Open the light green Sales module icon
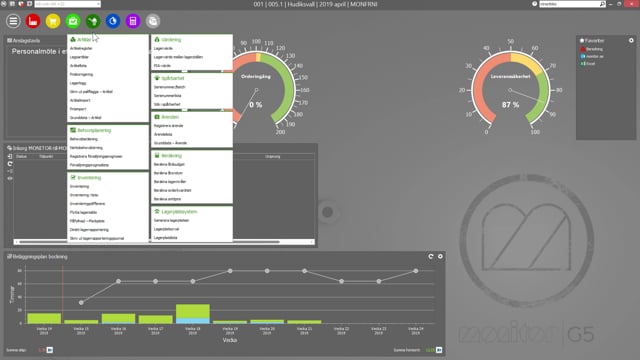This screenshot has width=640, height=360. (73, 21)
